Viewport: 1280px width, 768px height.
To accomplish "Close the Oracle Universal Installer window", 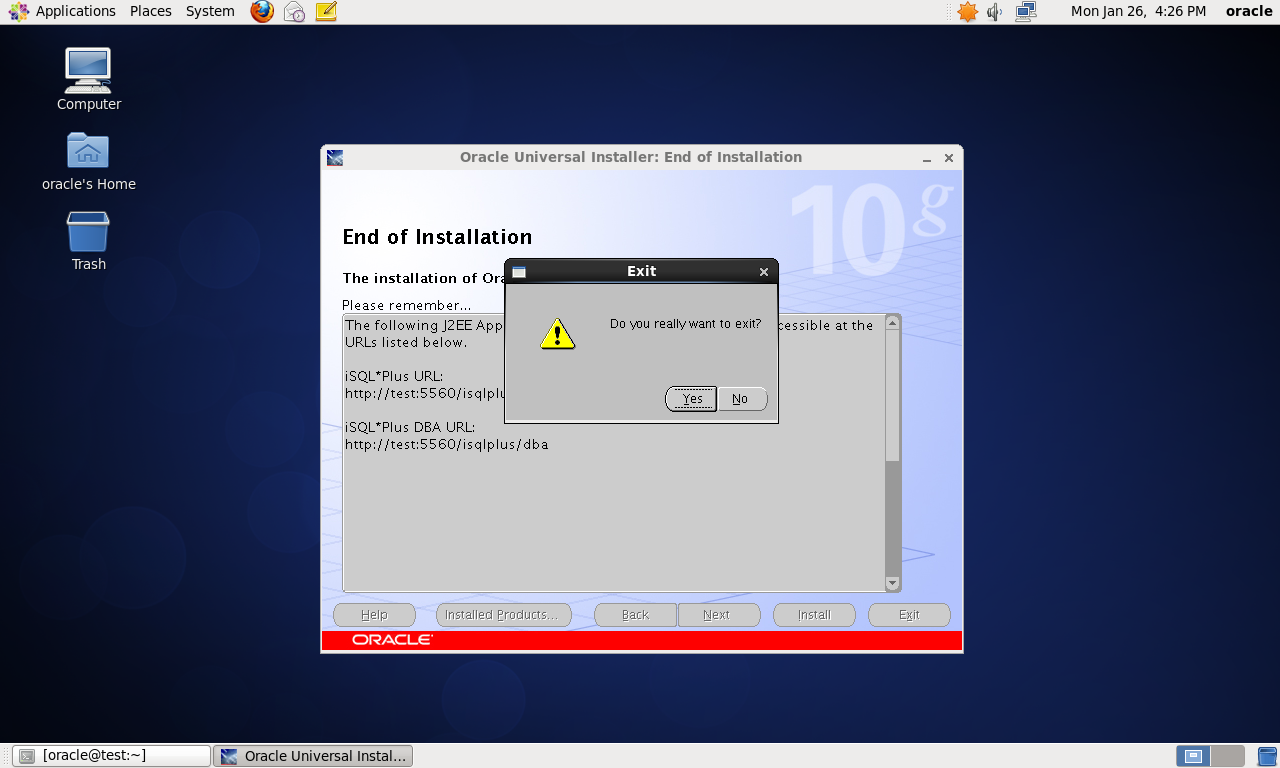I will click(x=949, y=158).
